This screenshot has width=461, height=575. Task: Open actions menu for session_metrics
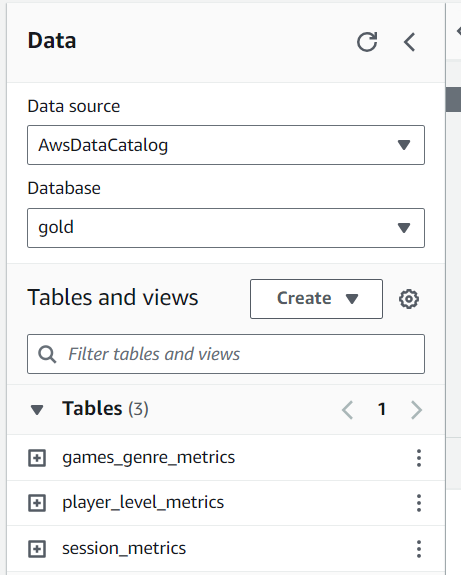coord(419,549)
